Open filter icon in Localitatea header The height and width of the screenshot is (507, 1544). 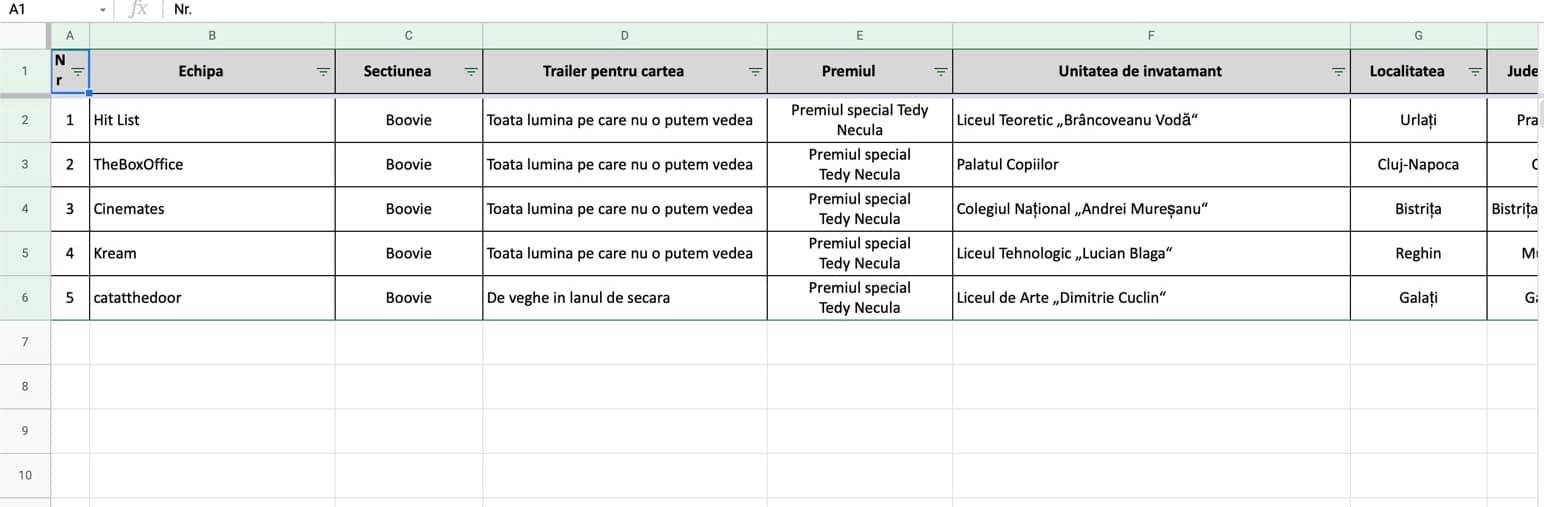click(1475, 72)
